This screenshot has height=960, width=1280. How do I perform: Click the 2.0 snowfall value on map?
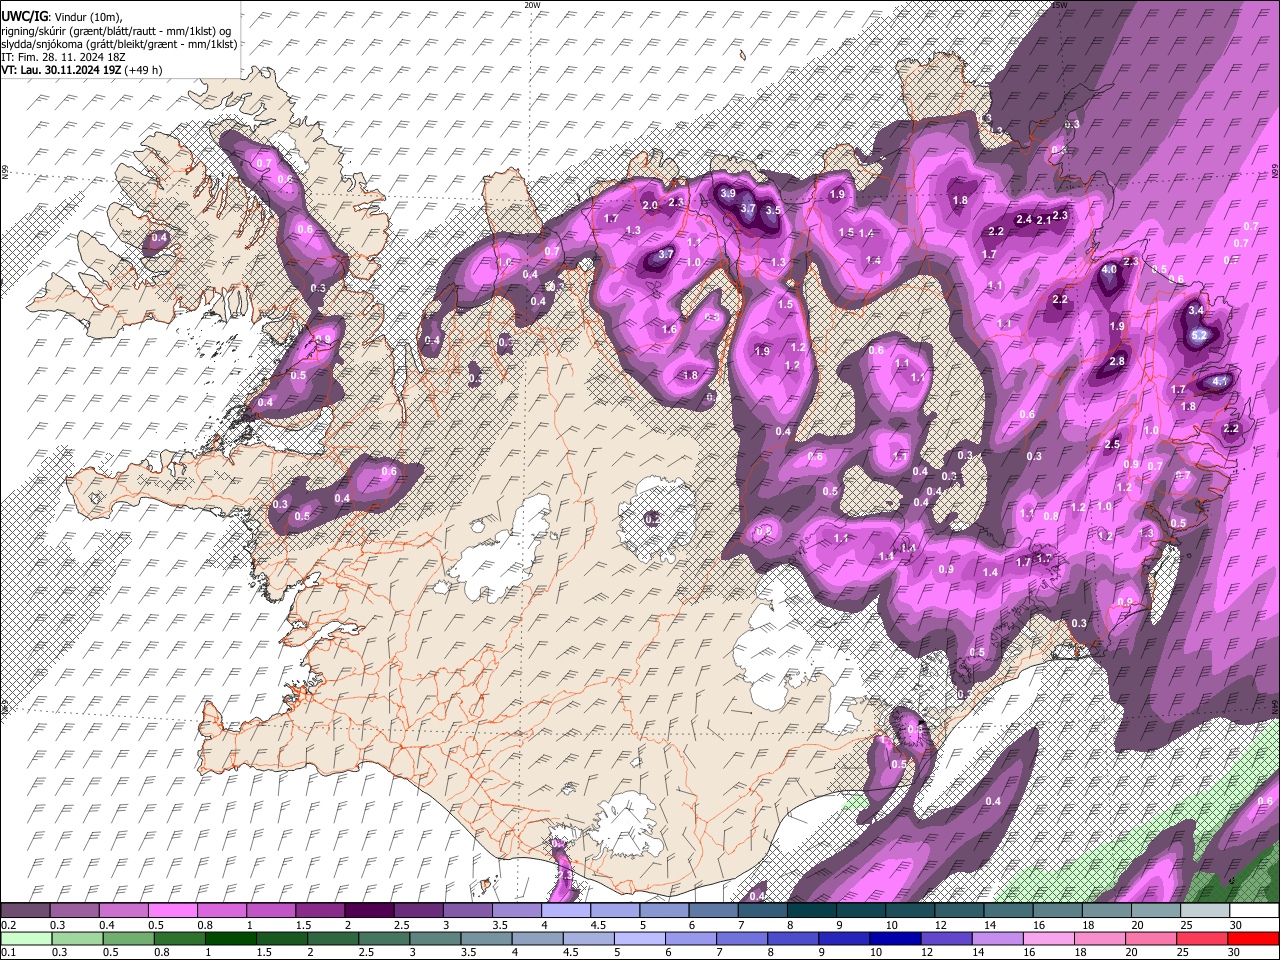(649, 205)
